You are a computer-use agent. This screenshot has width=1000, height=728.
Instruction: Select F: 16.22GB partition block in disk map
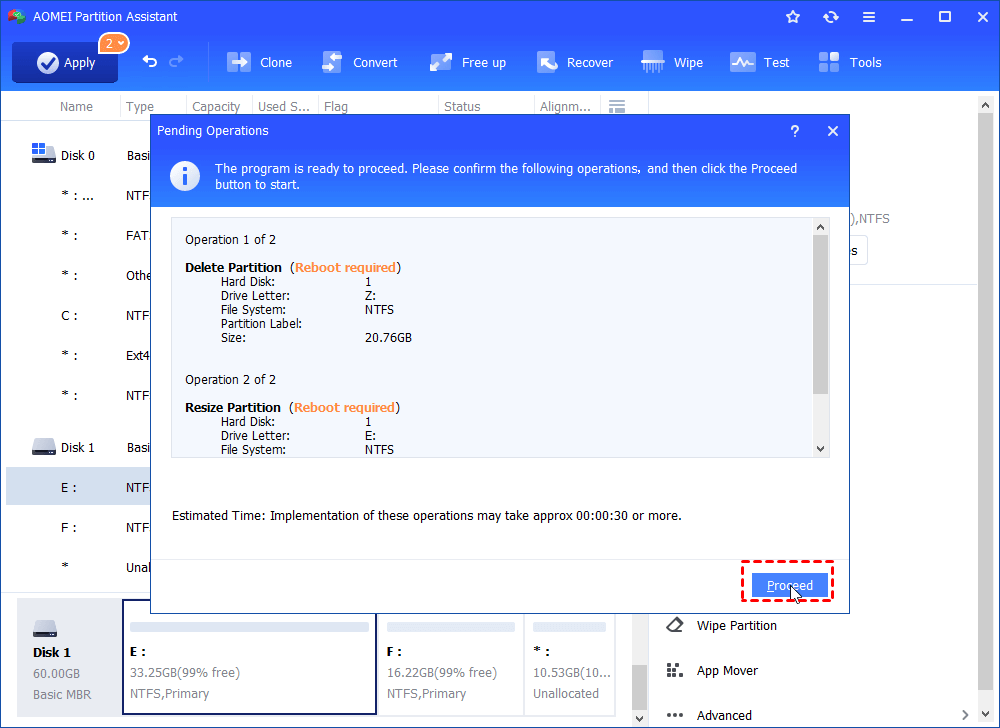click(450, 664)
